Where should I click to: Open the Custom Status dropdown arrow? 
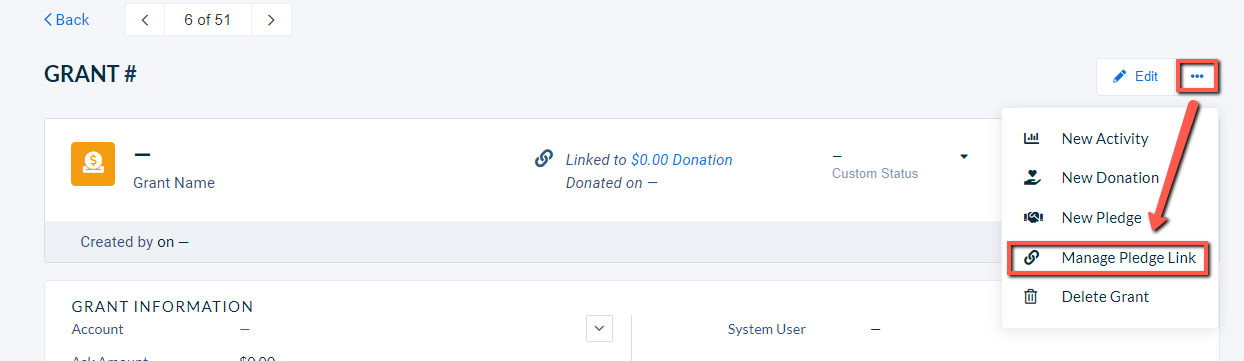964,157
